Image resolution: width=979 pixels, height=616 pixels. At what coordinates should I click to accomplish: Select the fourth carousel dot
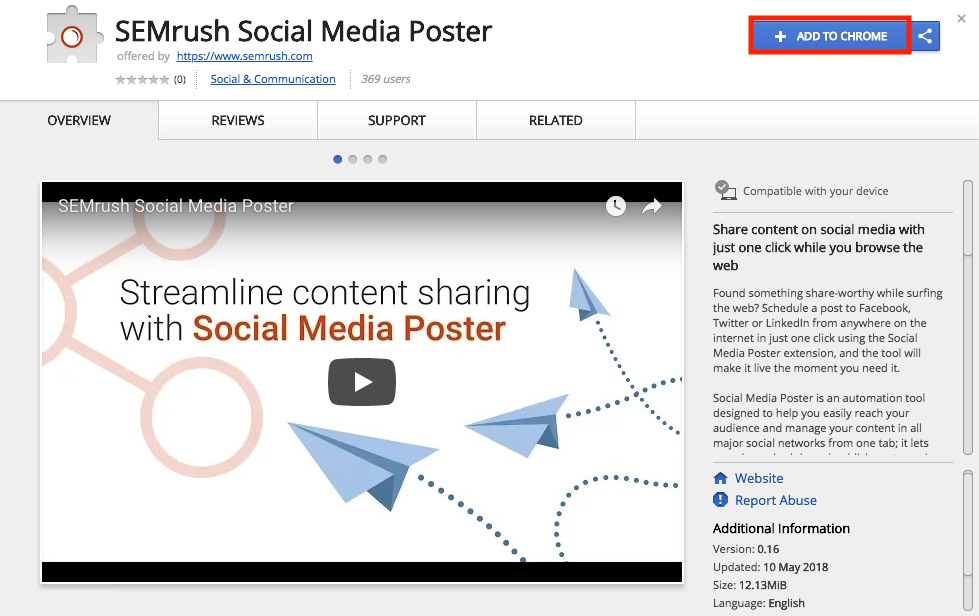383,159
